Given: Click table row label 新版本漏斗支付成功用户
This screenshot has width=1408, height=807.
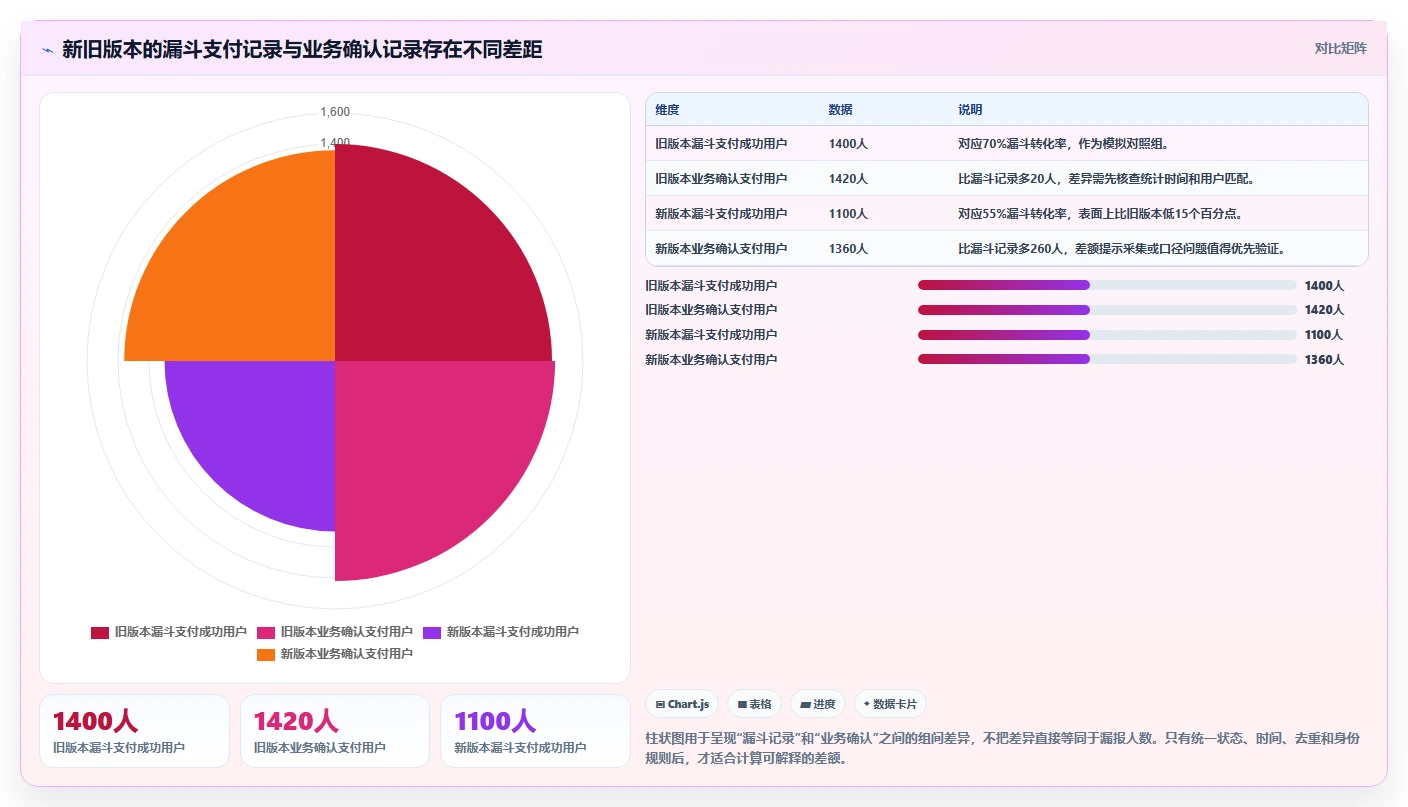Looking at the screenshot, I should (721, 214).
